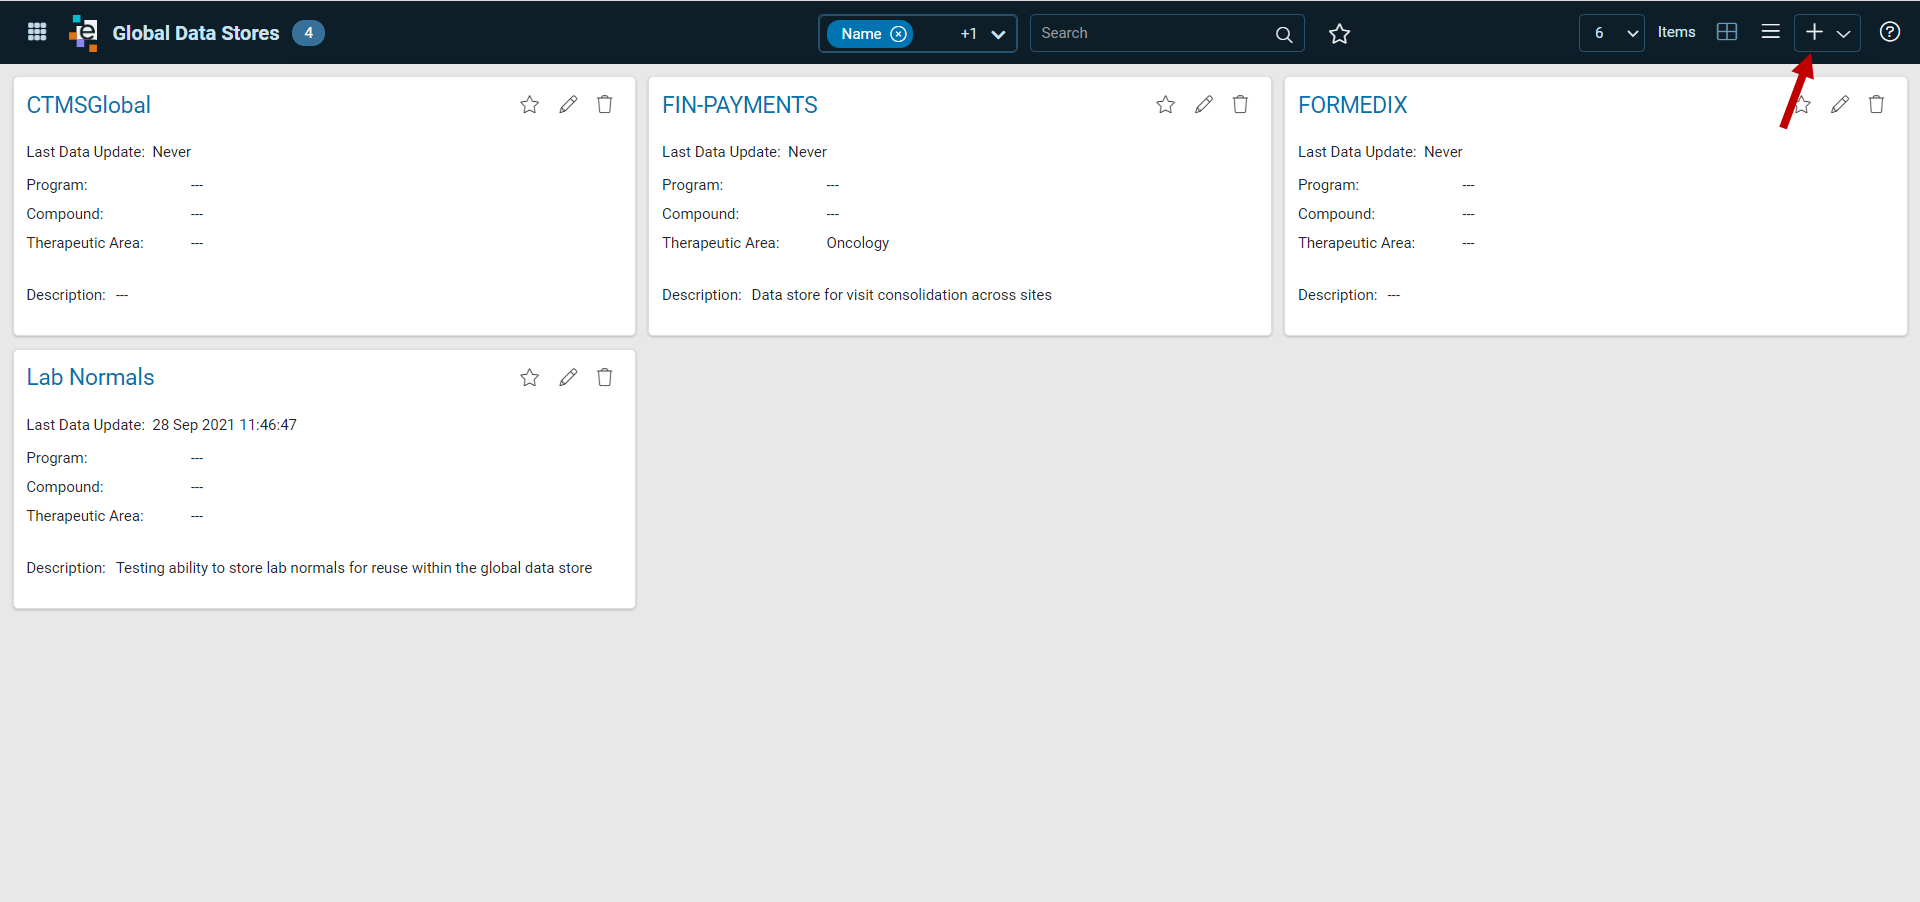Open the help question mark icon

1889,32
